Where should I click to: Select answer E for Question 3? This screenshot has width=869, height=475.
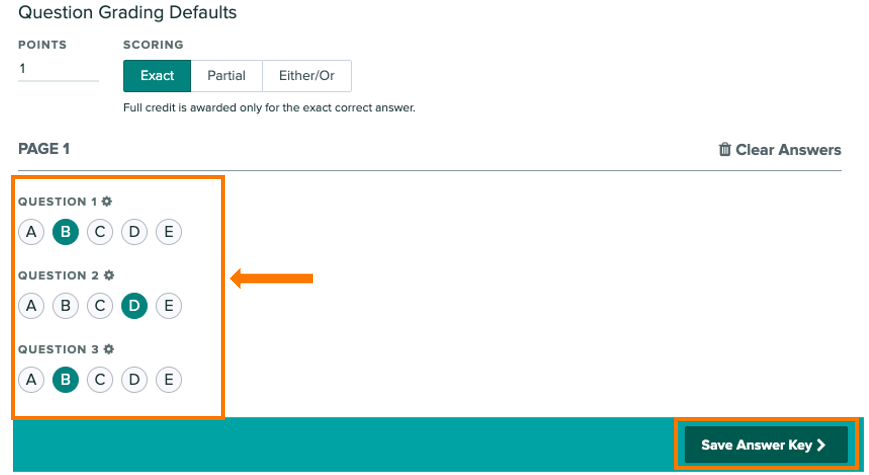tap(168, 380)
